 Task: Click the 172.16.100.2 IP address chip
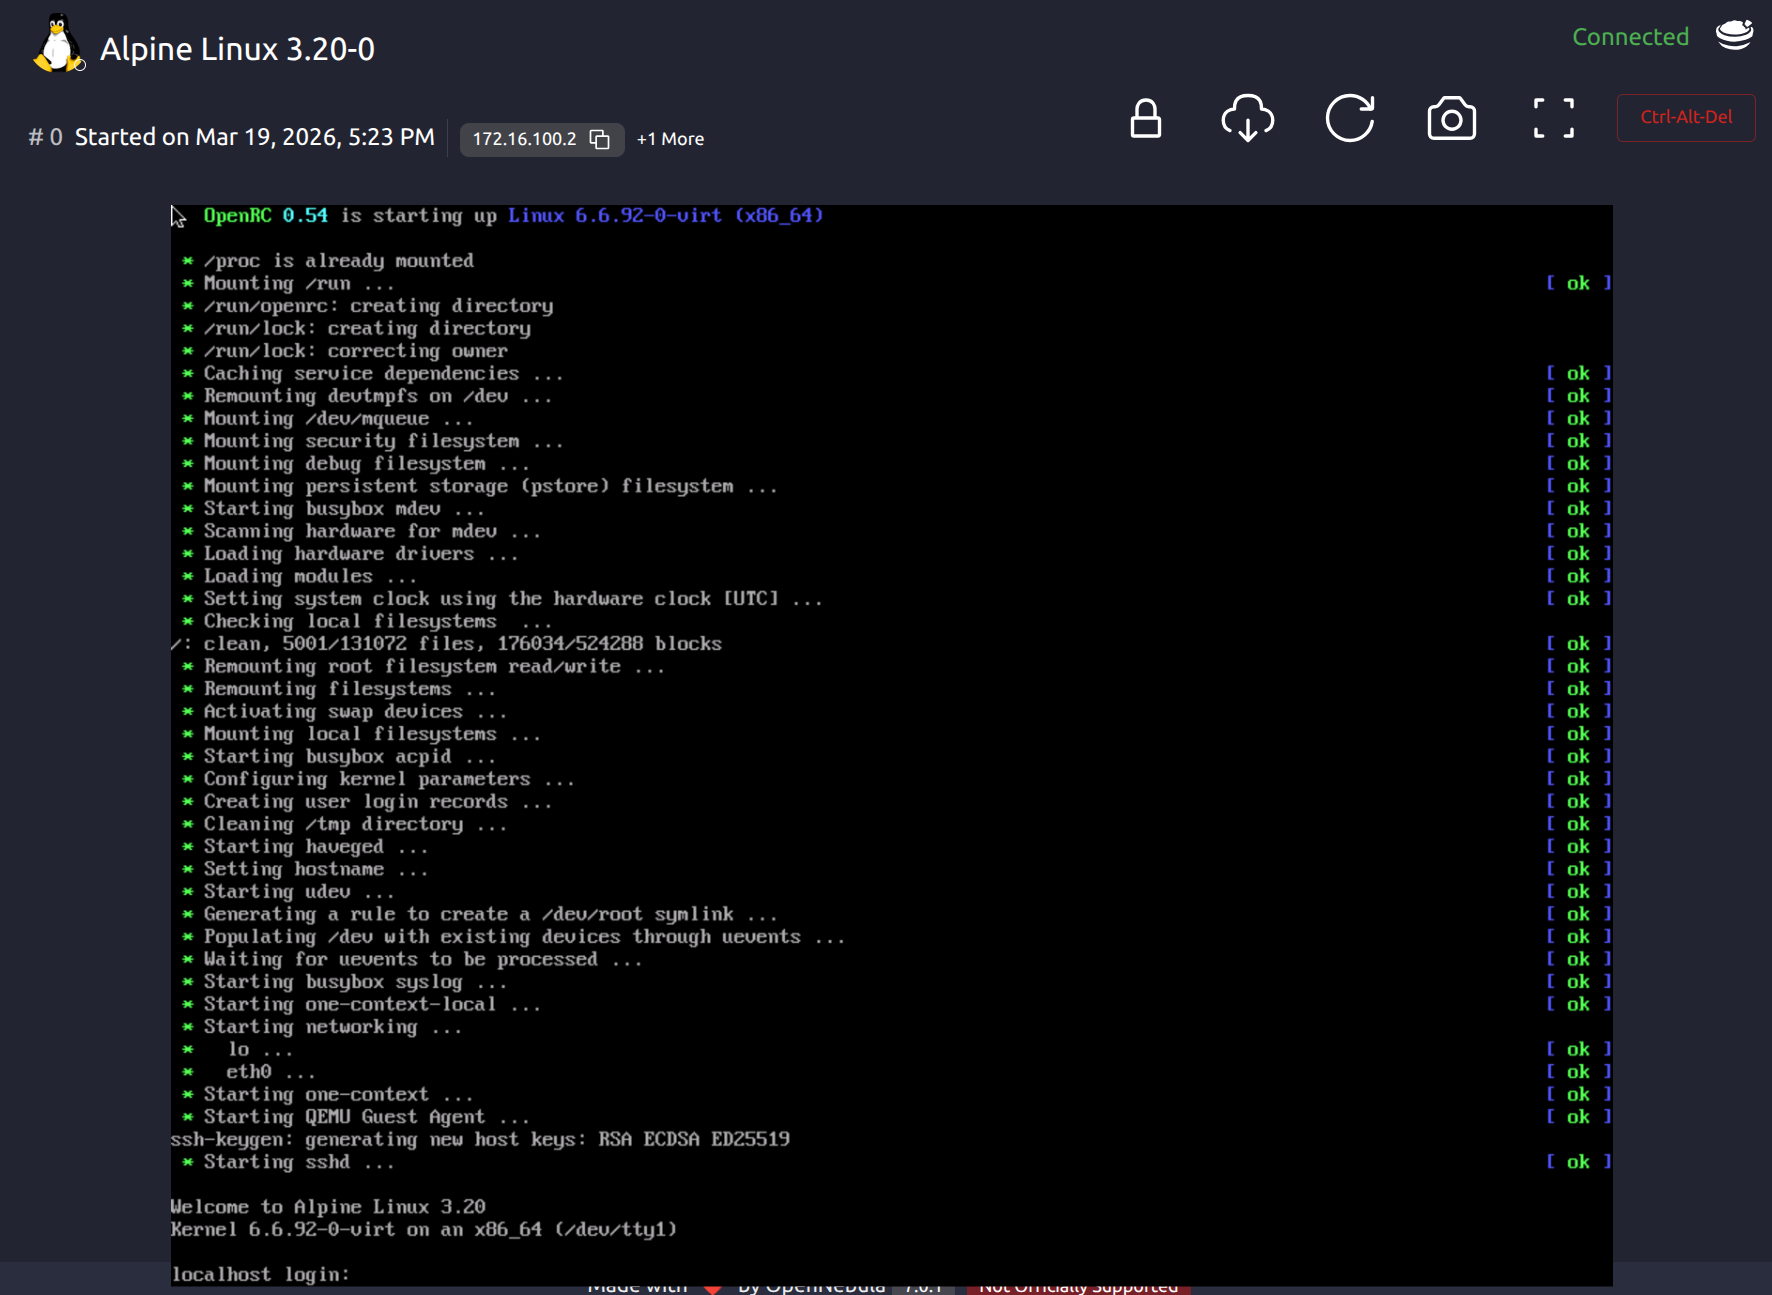[525, 139]
